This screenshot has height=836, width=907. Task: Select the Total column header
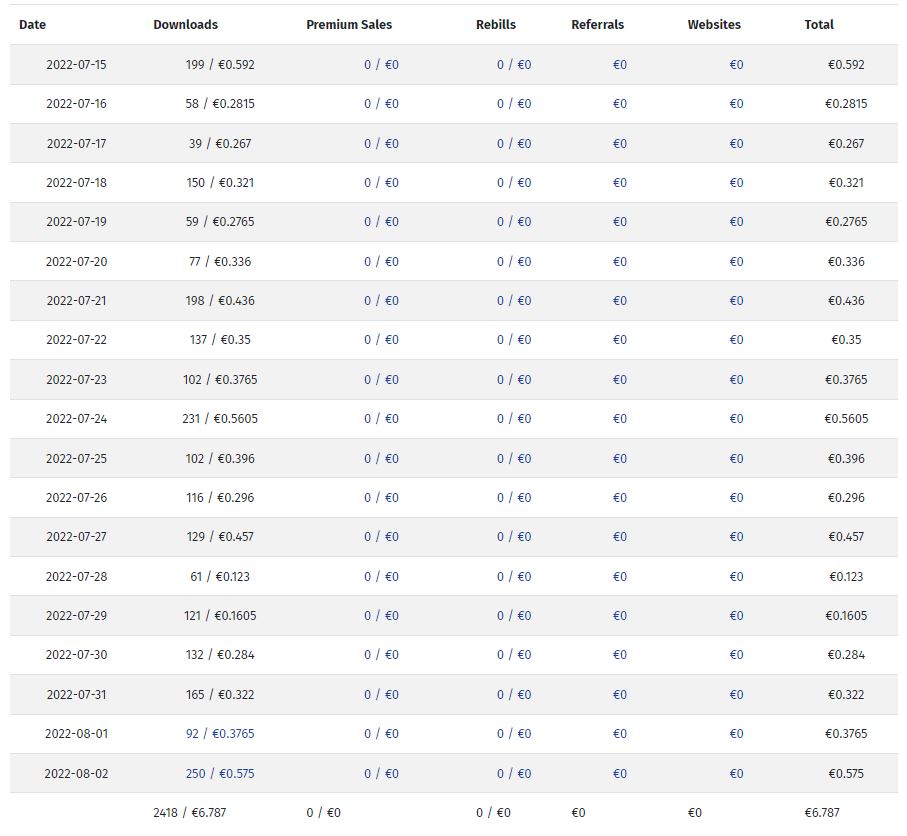point(818,25)
